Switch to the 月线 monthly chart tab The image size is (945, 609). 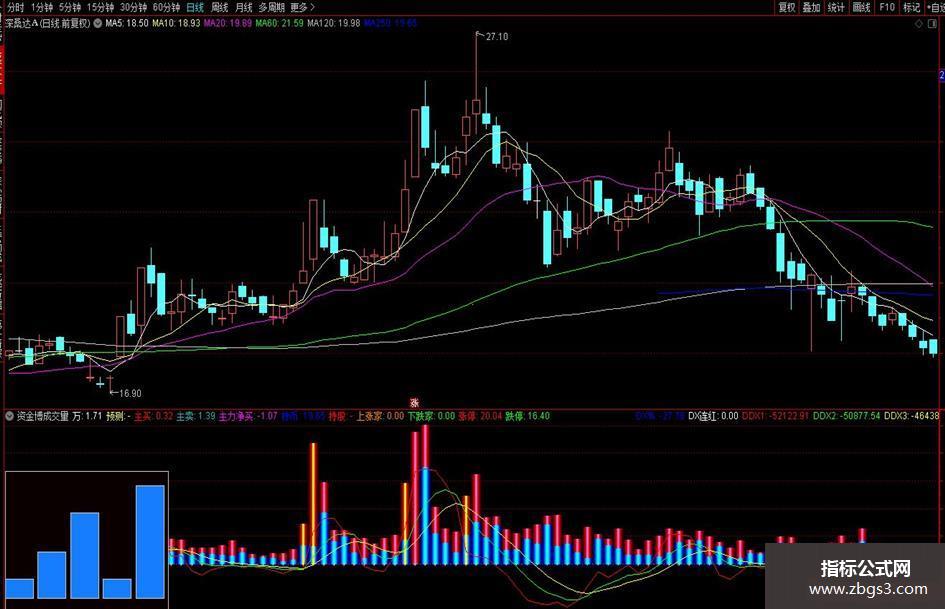[243, 7]
